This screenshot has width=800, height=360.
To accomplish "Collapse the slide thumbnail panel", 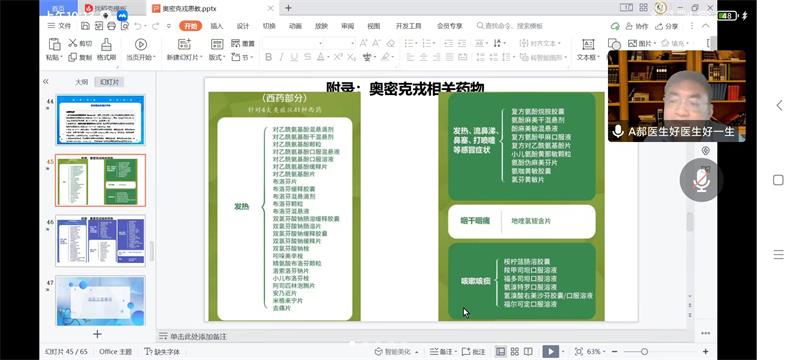I will [x=45, y=82].
